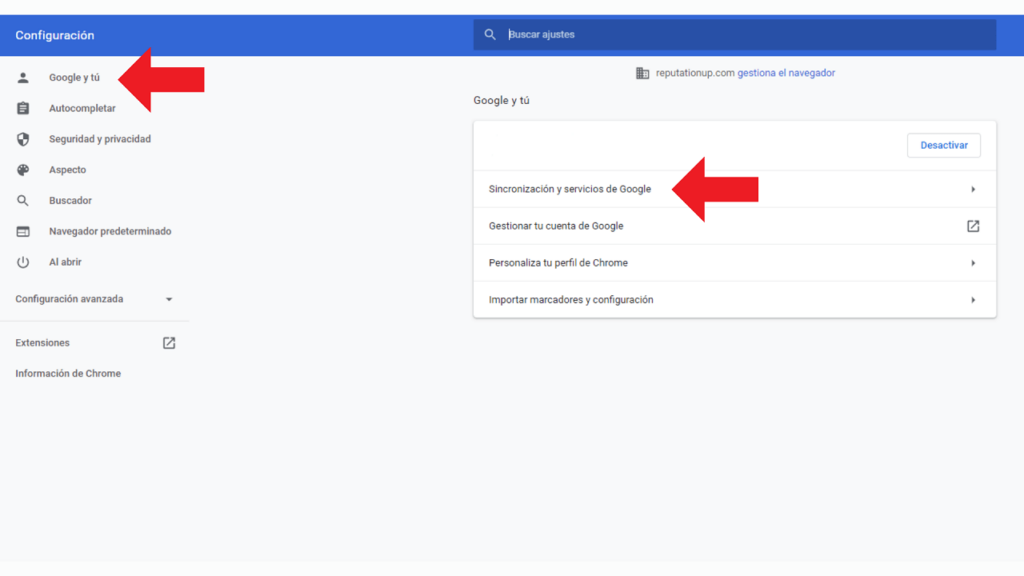Select the Google y tú profile icon
This screenshot has width=1024, height=576.
click(23, 77)
